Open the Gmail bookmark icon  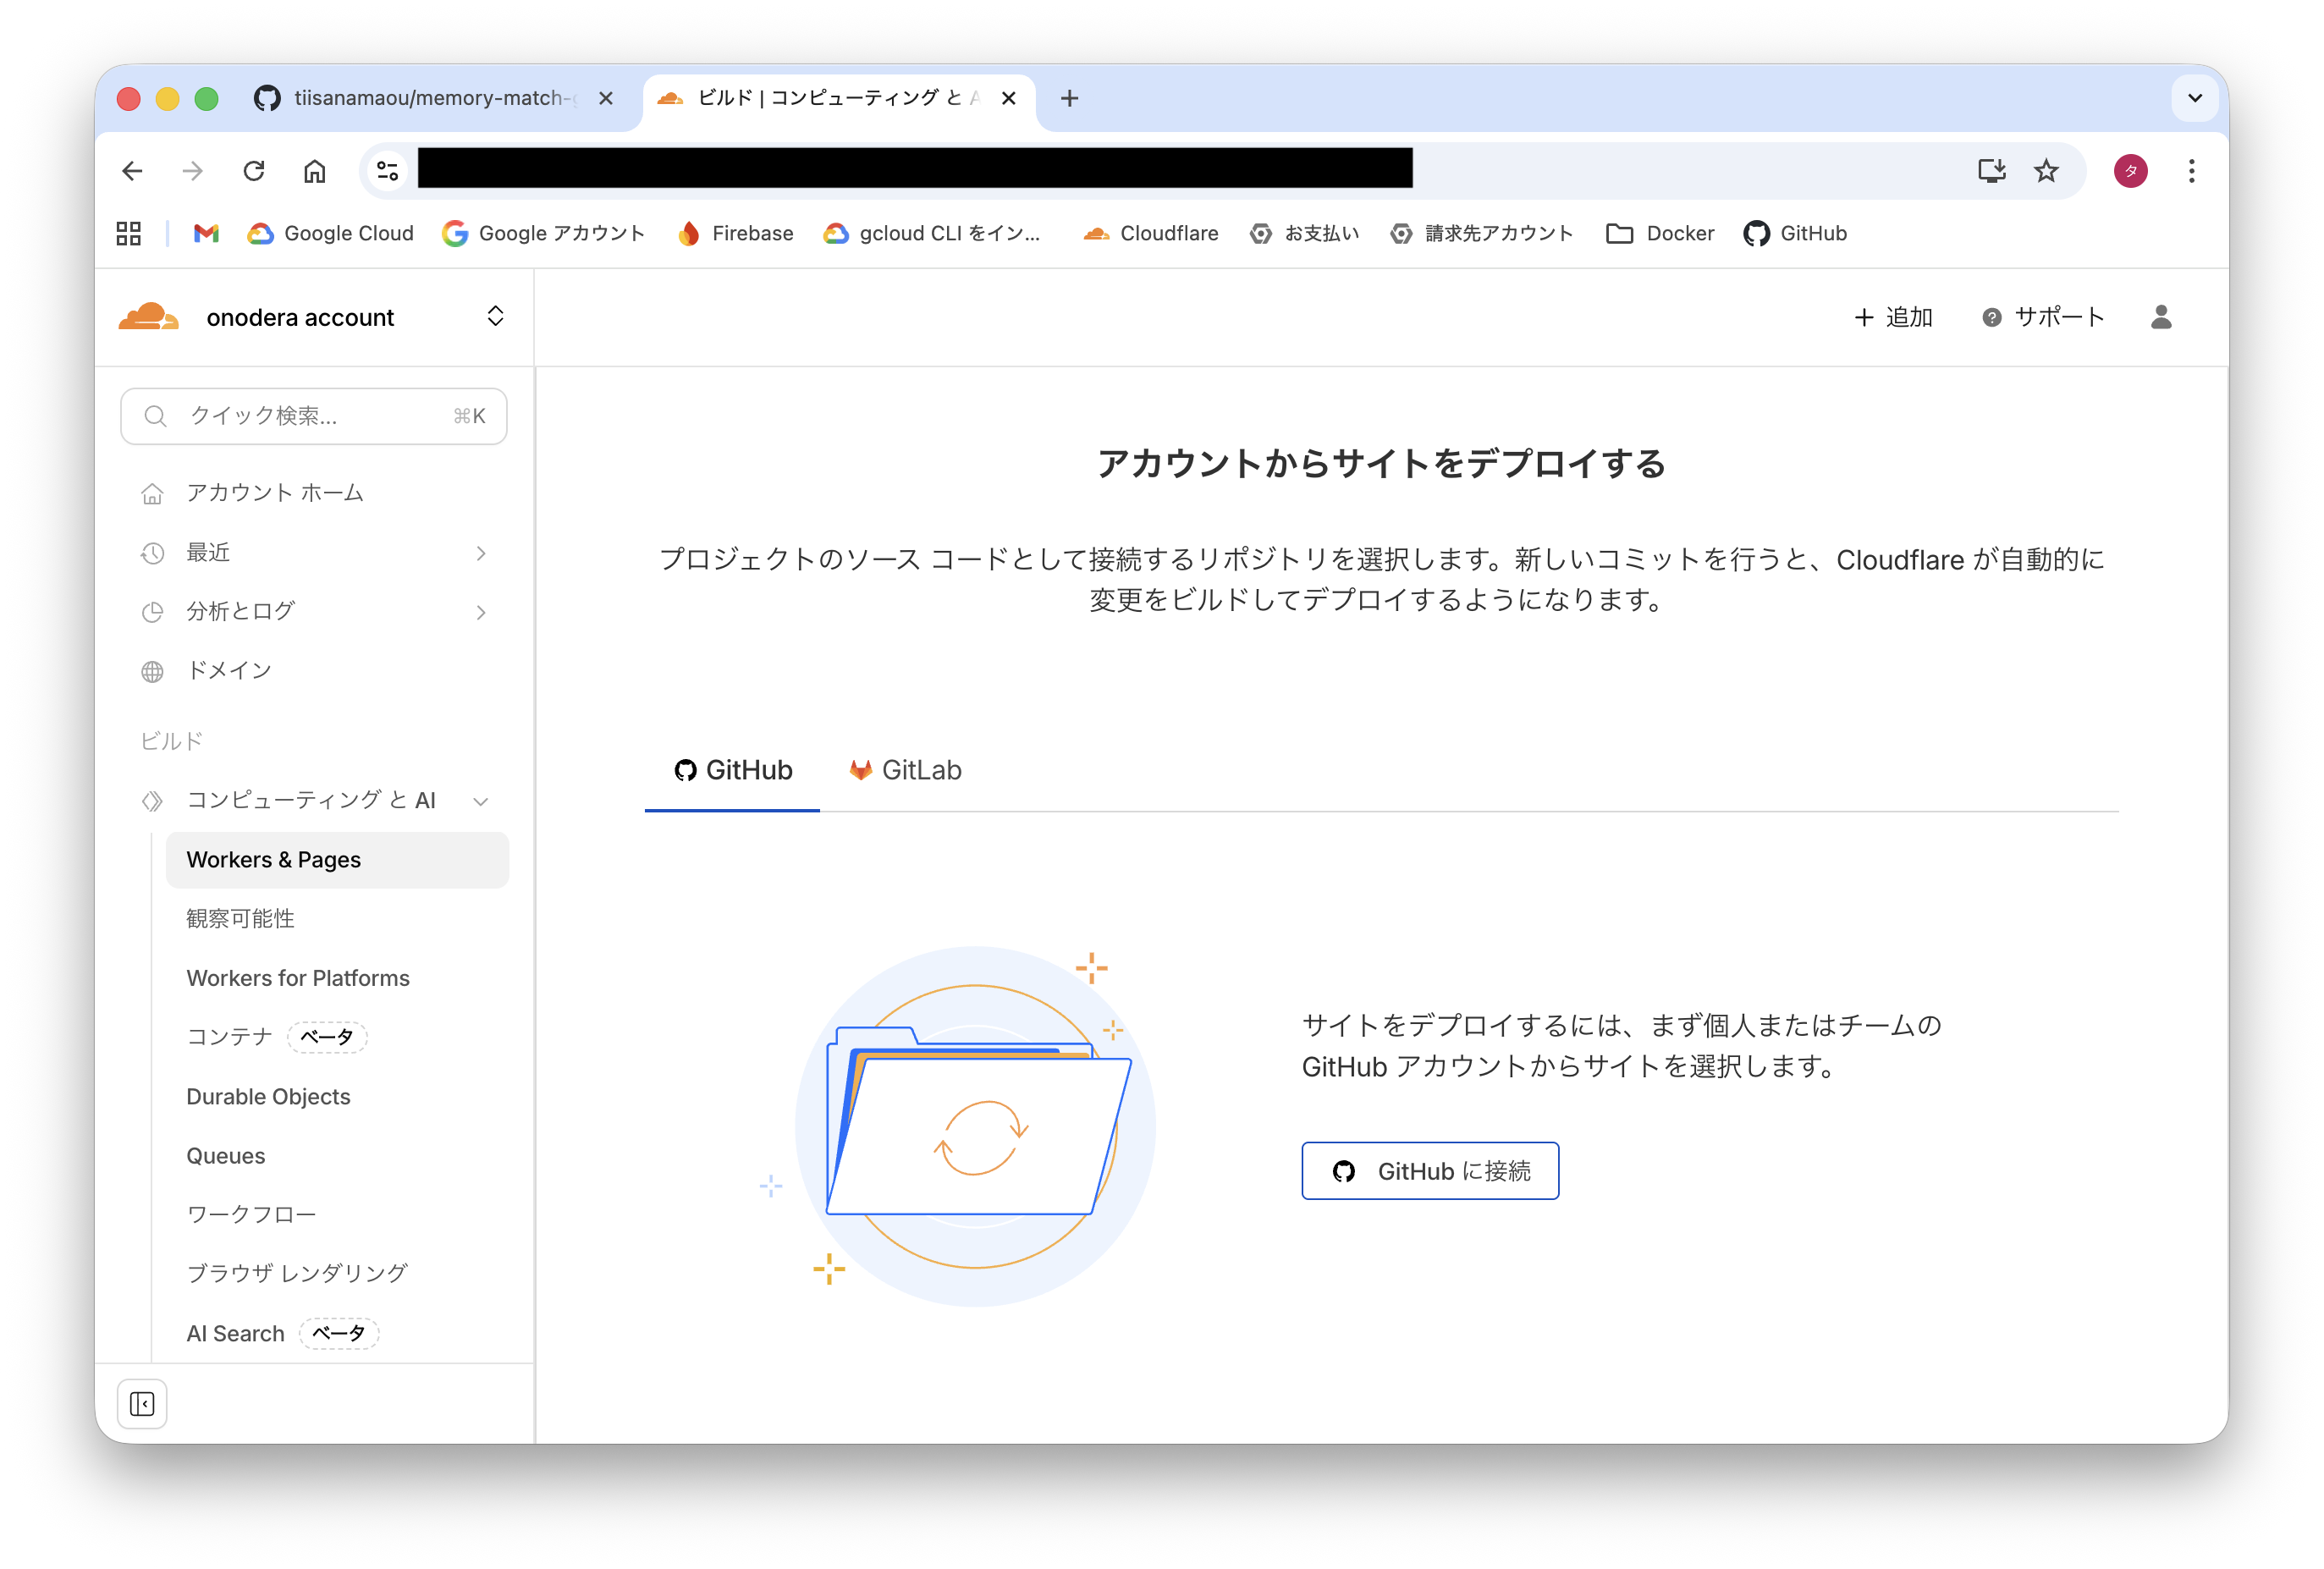coord(206,233)
